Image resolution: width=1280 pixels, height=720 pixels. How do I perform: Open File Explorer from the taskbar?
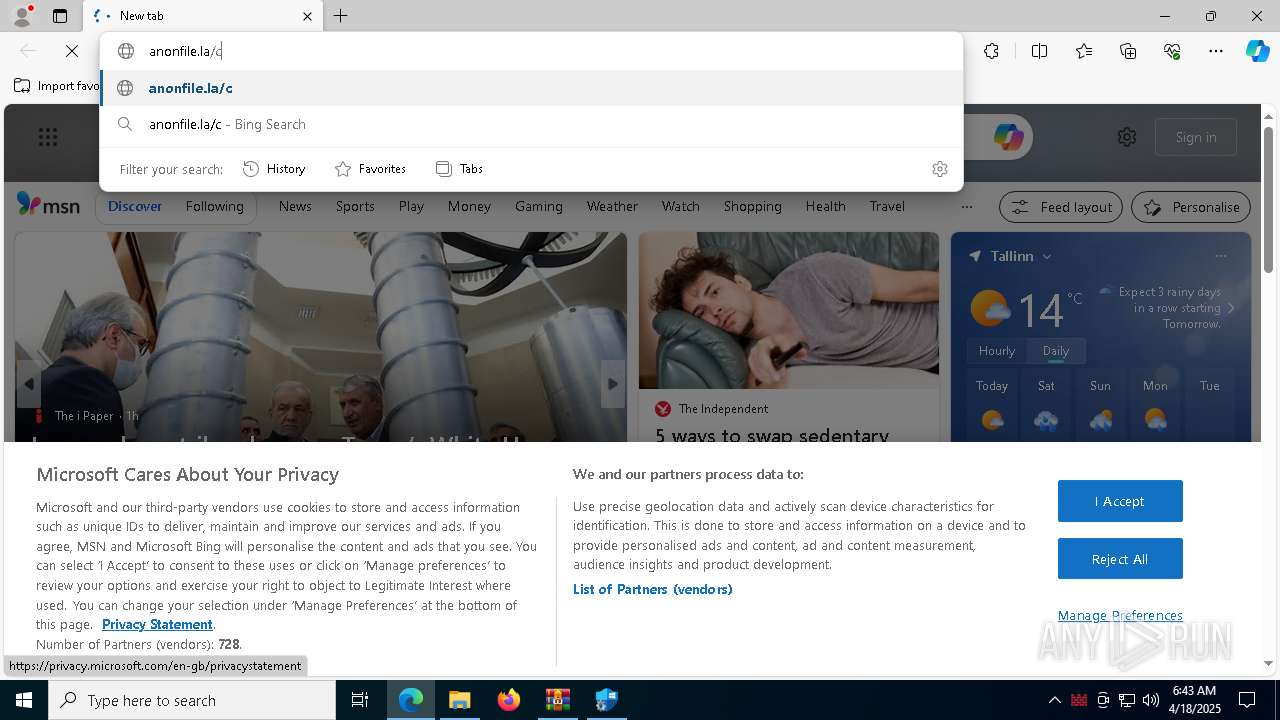[459, 700]
